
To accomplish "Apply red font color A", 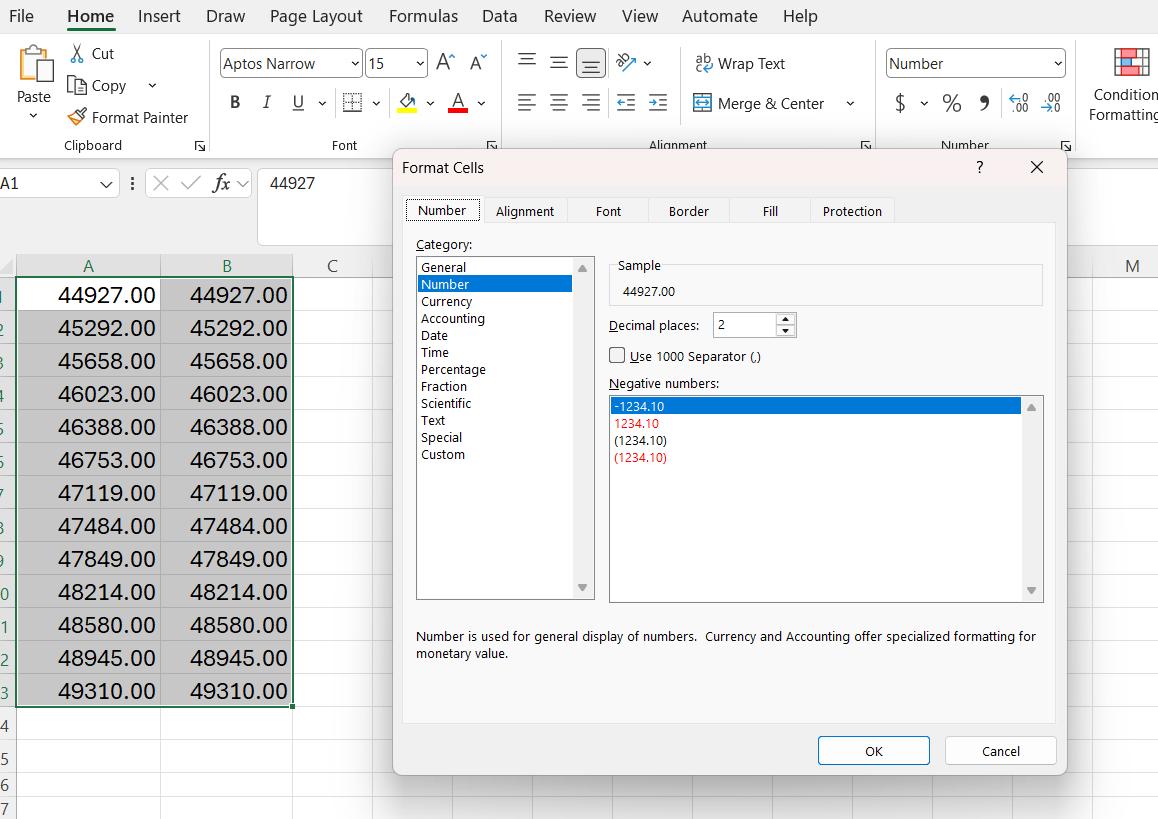I will coord(458,103).
